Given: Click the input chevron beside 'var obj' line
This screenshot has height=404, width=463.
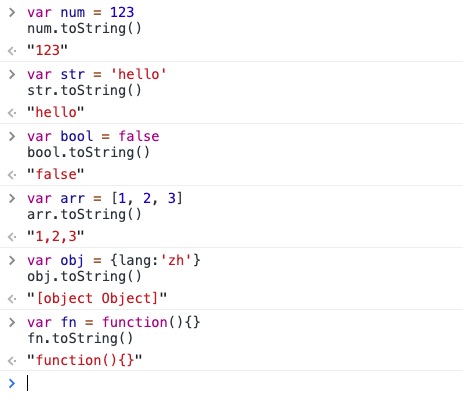Looking at the screenshot, I should tap(12, 260).
